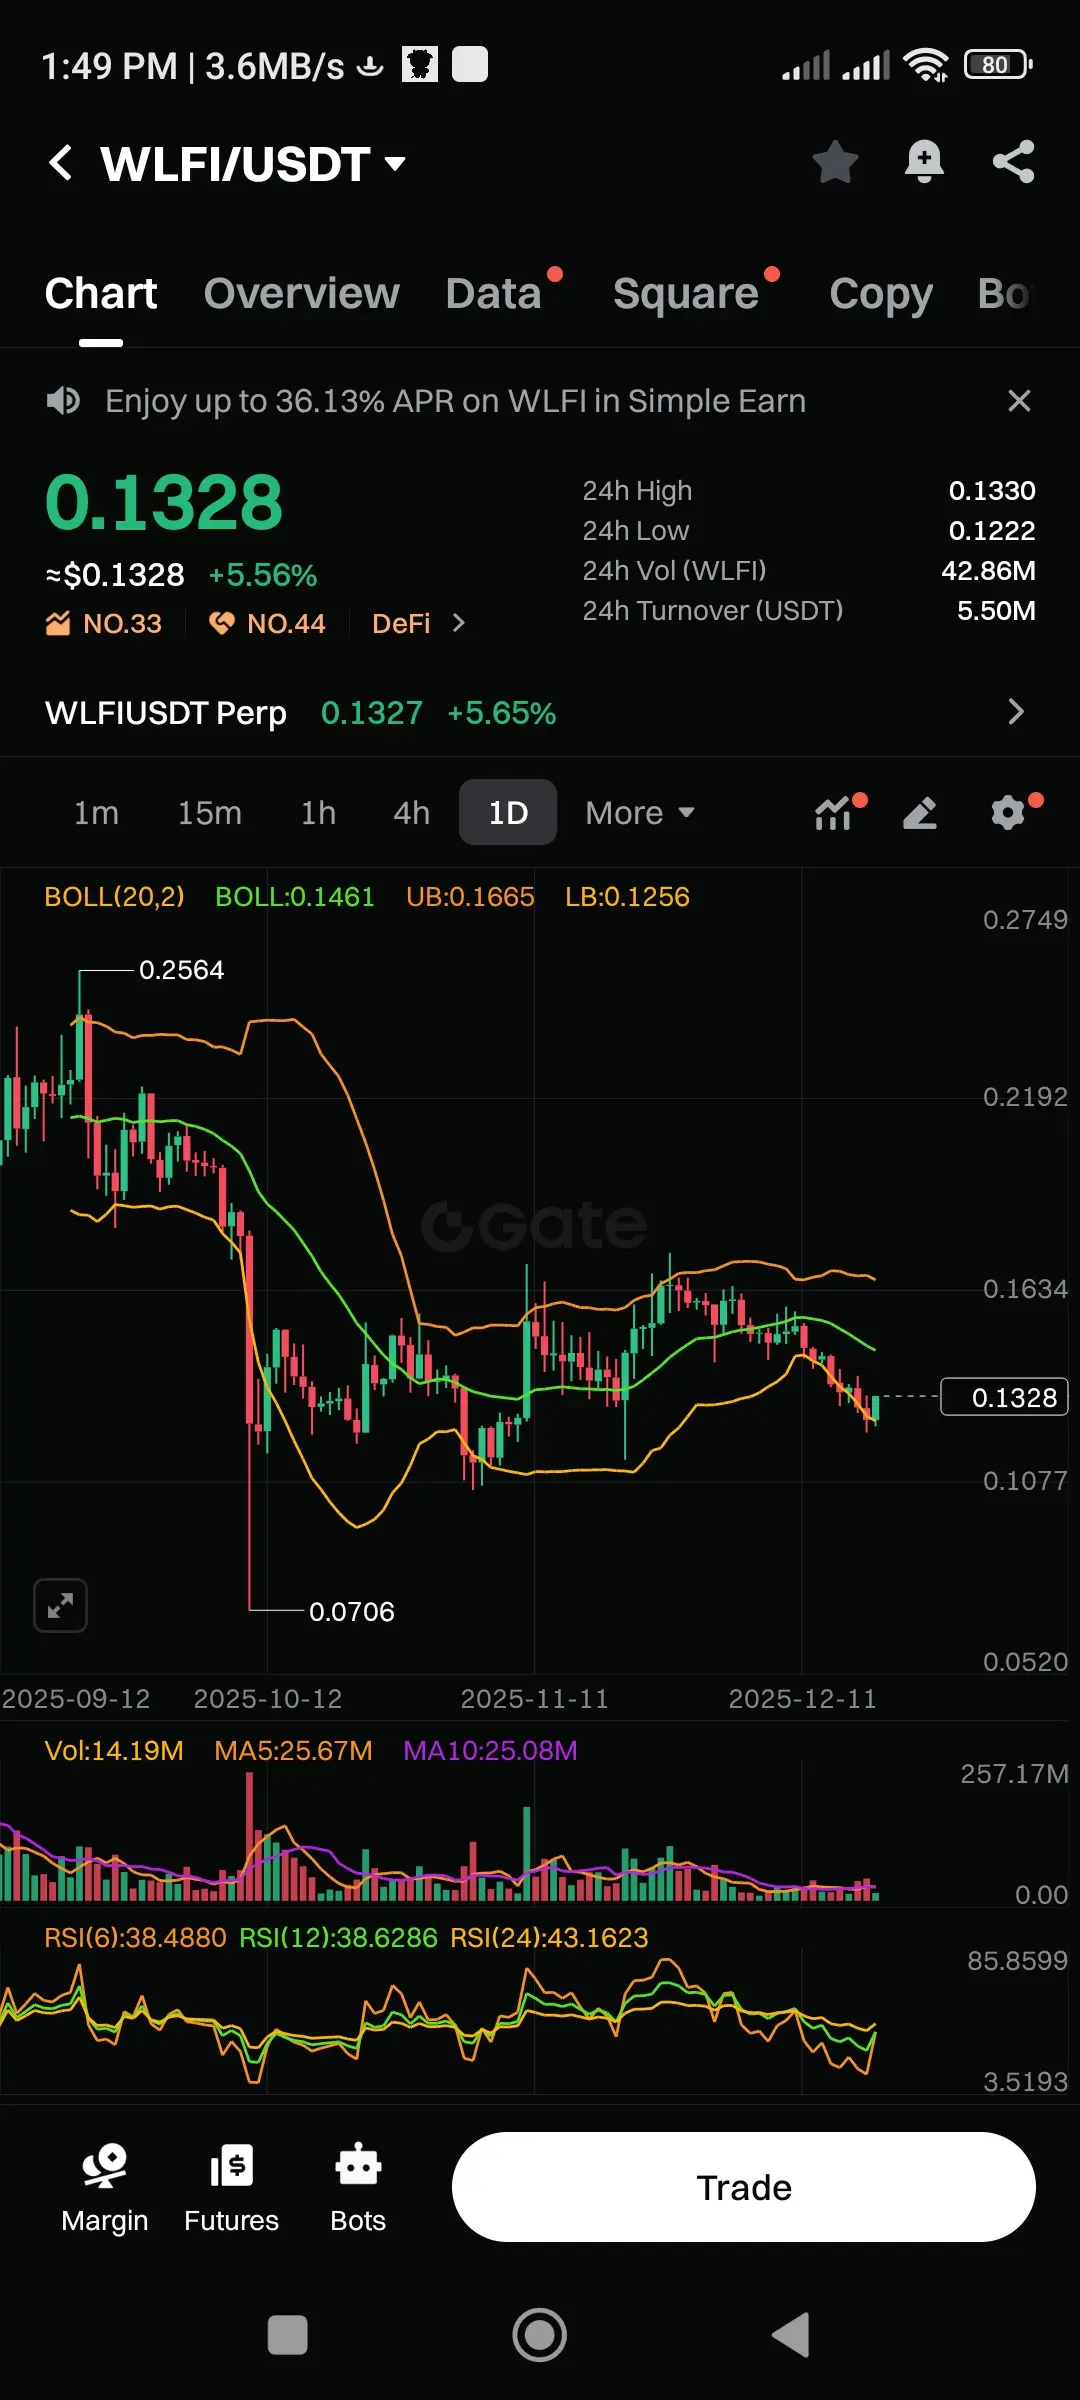Switch to the Square tab

coord(686,294)
